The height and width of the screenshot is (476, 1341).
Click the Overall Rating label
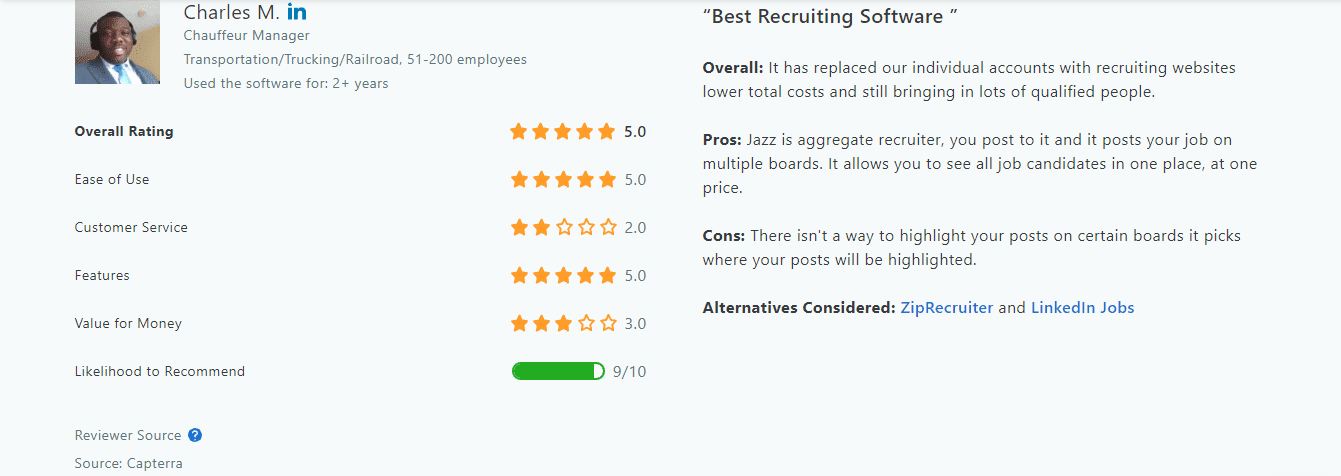pos(124,131)
